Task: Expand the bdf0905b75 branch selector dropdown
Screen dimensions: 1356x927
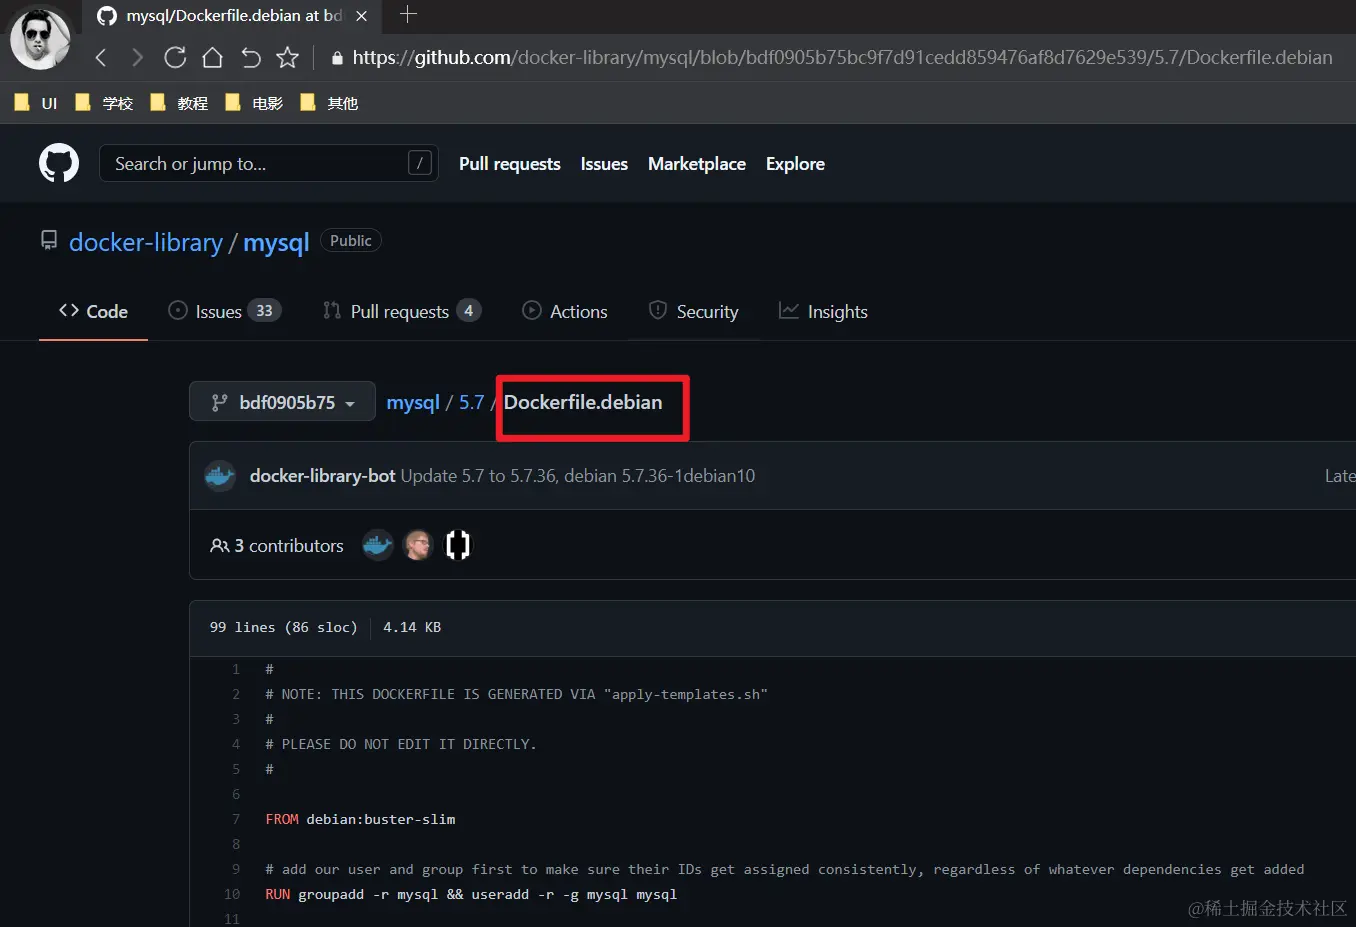Action: point(282,402)
